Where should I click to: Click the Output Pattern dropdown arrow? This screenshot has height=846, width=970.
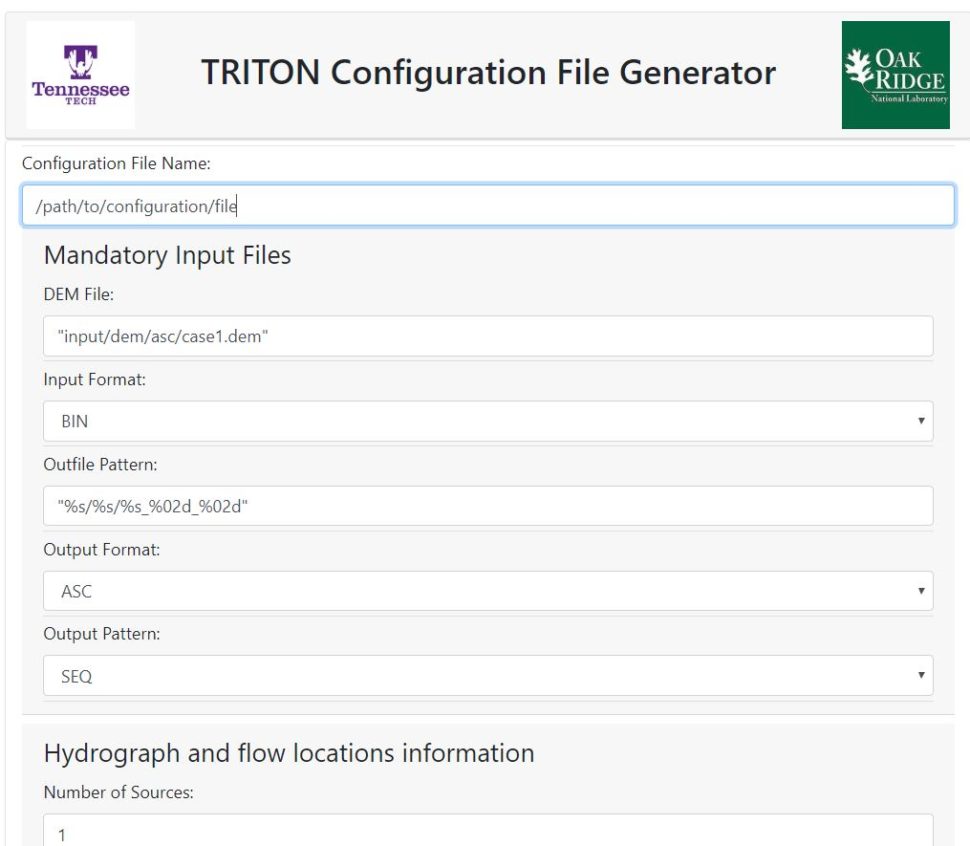tap(920, 676)
